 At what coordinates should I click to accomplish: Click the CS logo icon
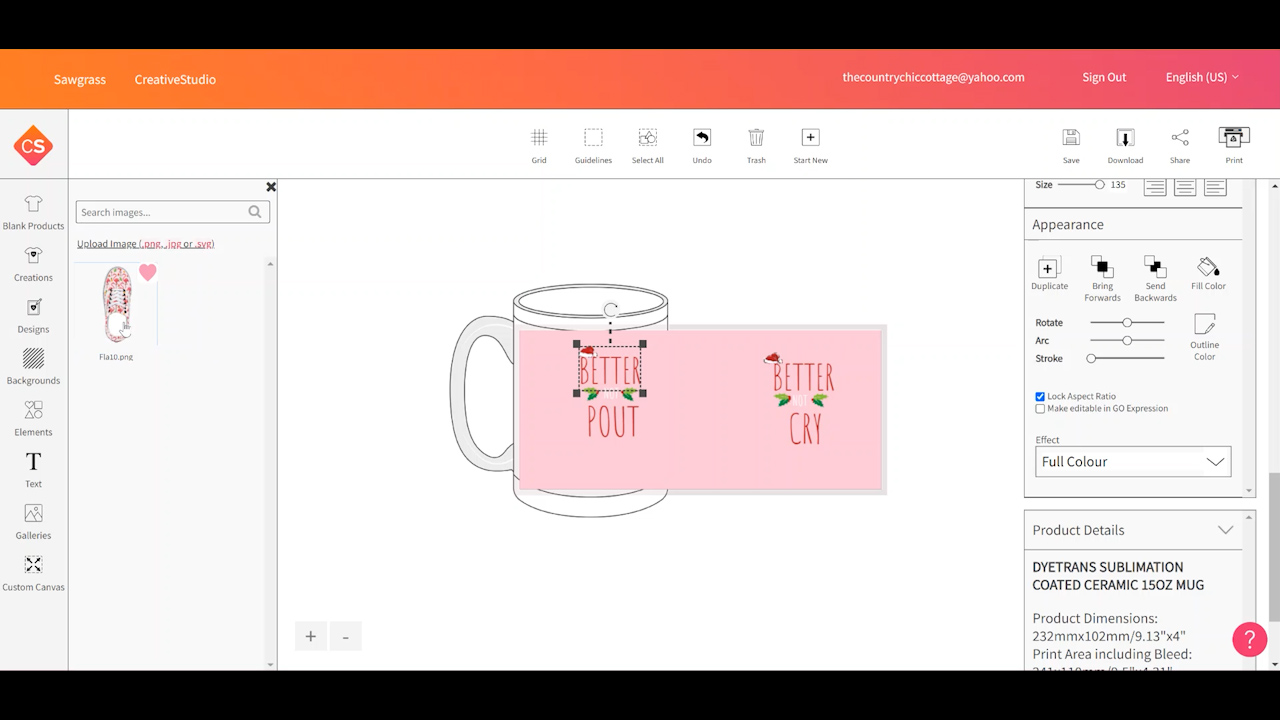pyautogui.click(x=33, y=146)
